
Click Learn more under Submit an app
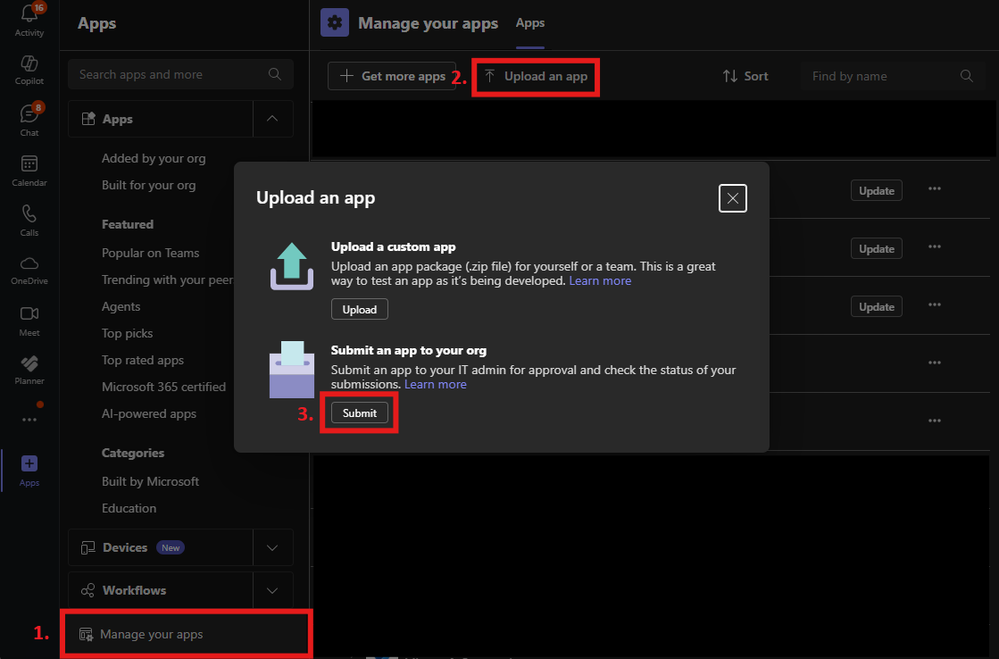click(x=435, y=384)
